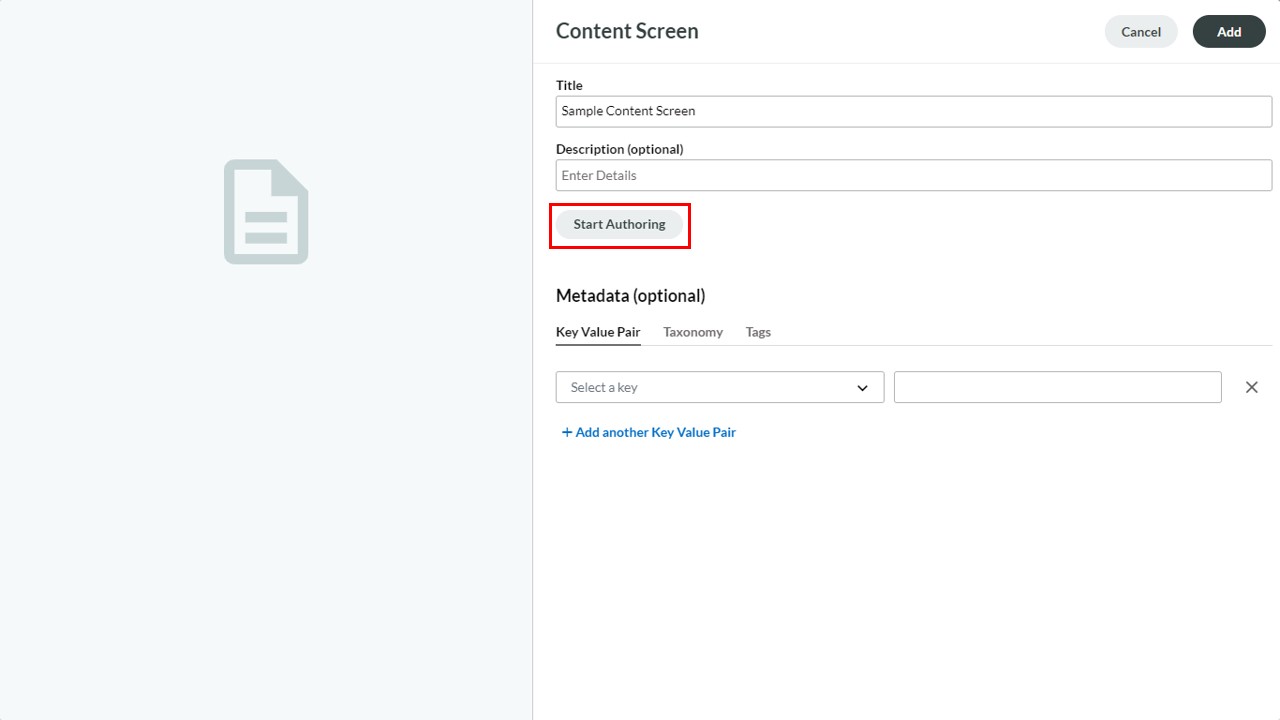Image resolution: width=1280 pixels, height=720 pixels.
Task: Open the Tags tab
Action: tap(758, 332)
